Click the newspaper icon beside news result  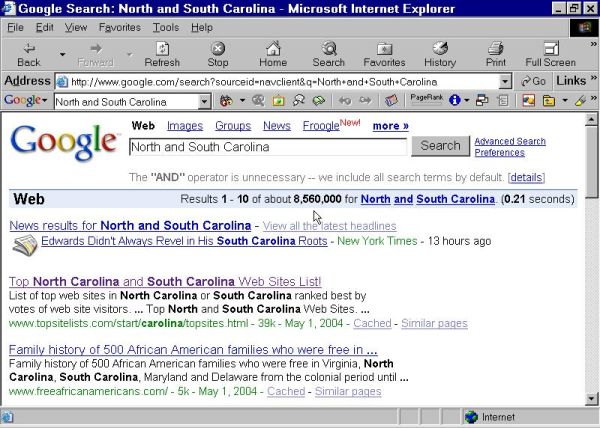click(25, 246)
